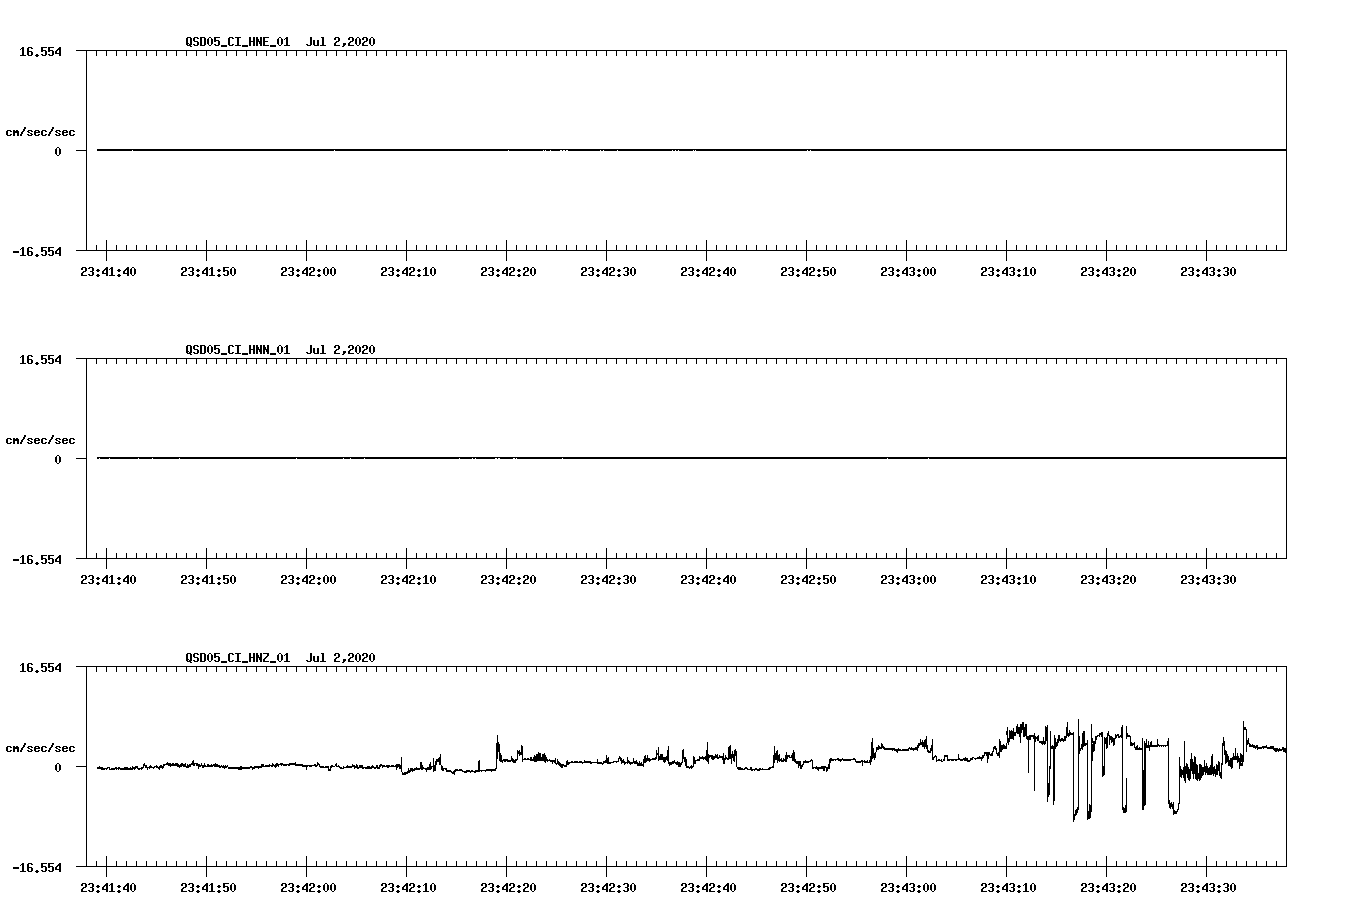Click the cm/sec/sec unit label on HNE plot
The image size is (1358, 924).
coord(40,132)
